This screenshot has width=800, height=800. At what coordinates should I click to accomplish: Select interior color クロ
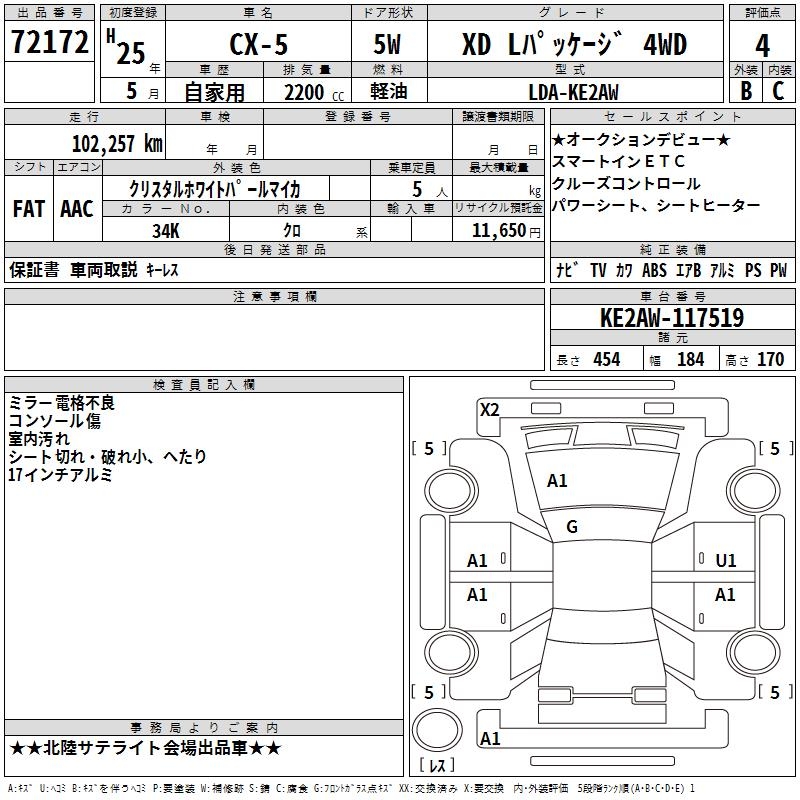tap(292, 231)
